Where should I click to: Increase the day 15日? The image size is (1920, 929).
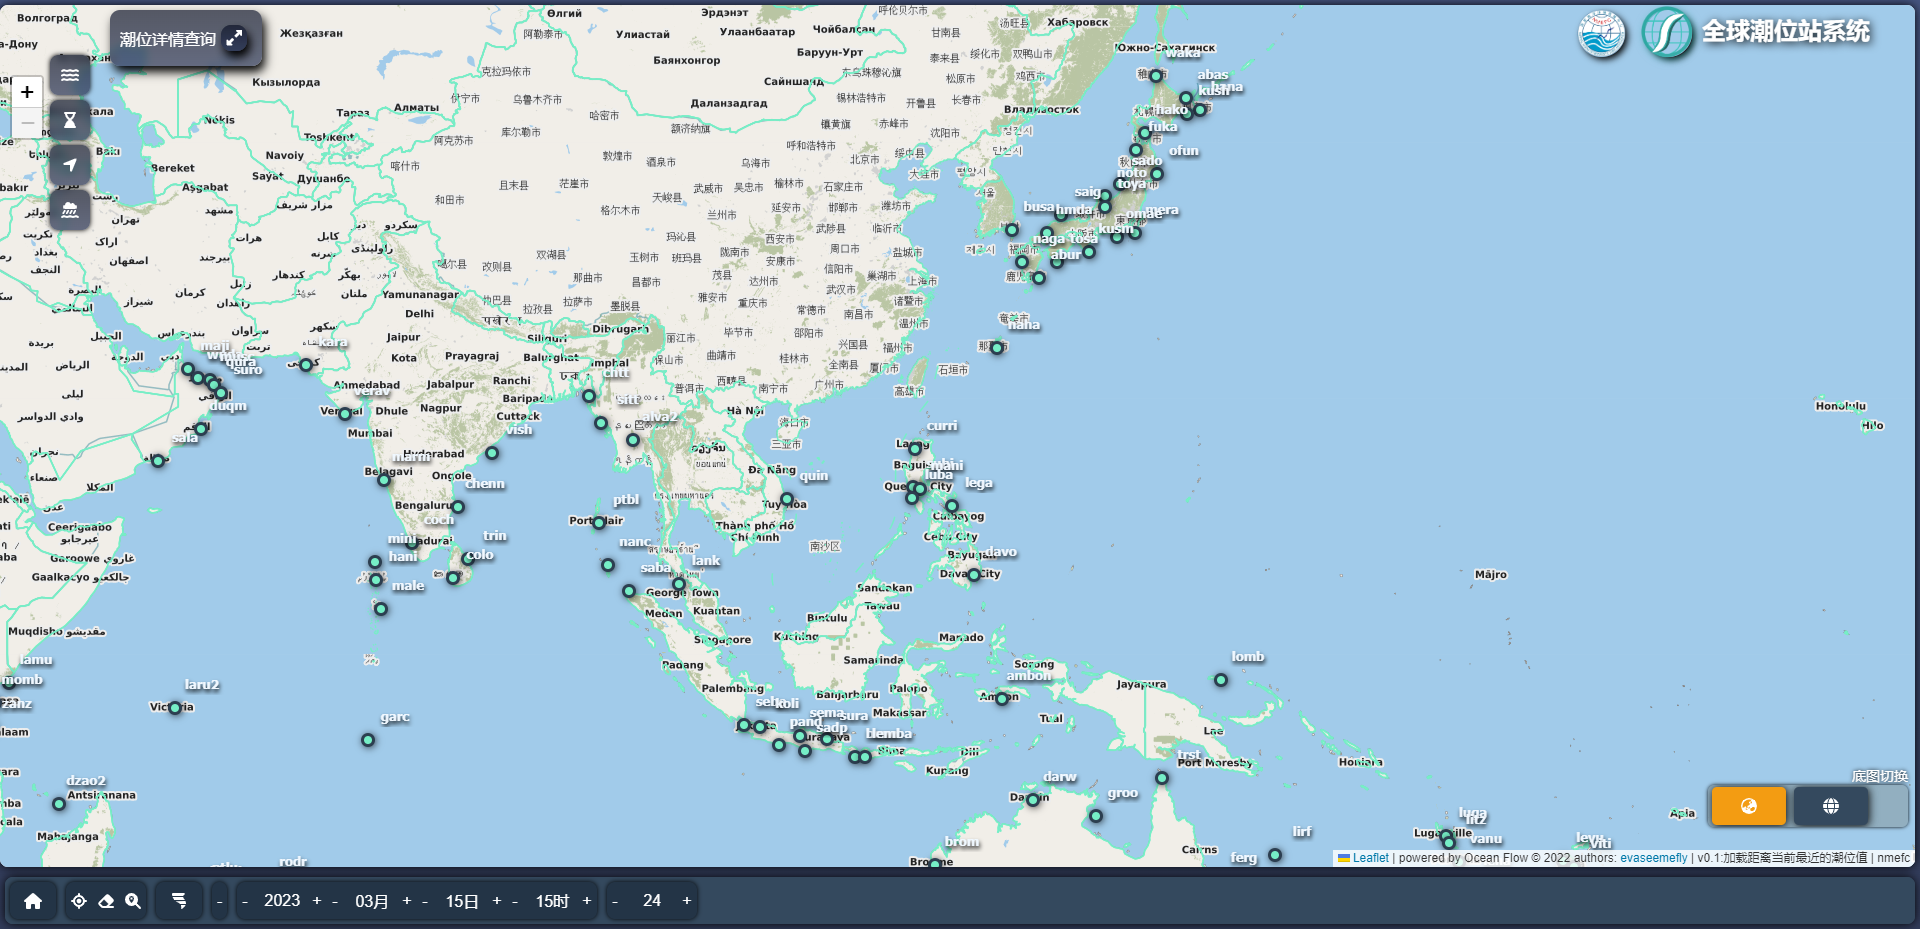(x=497, y=901)
